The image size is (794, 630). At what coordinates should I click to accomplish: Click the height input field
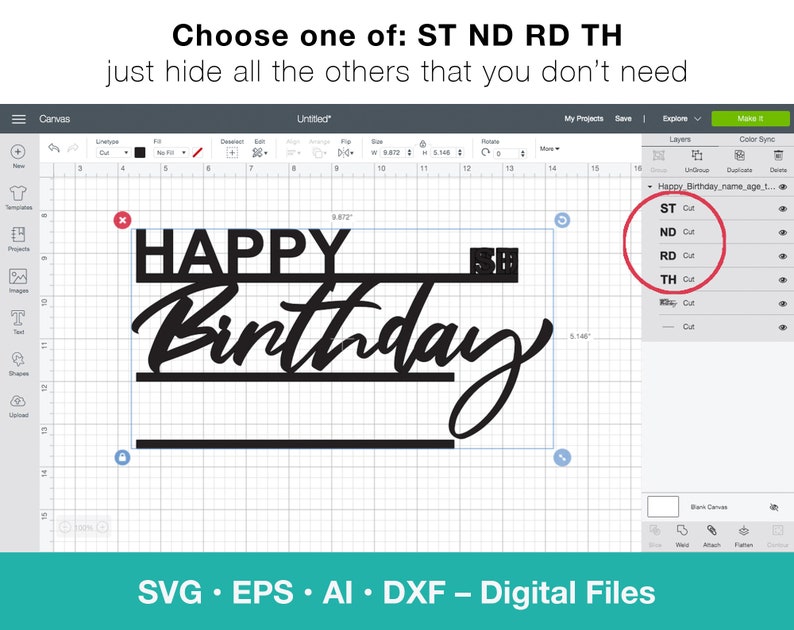click(443, 152)
